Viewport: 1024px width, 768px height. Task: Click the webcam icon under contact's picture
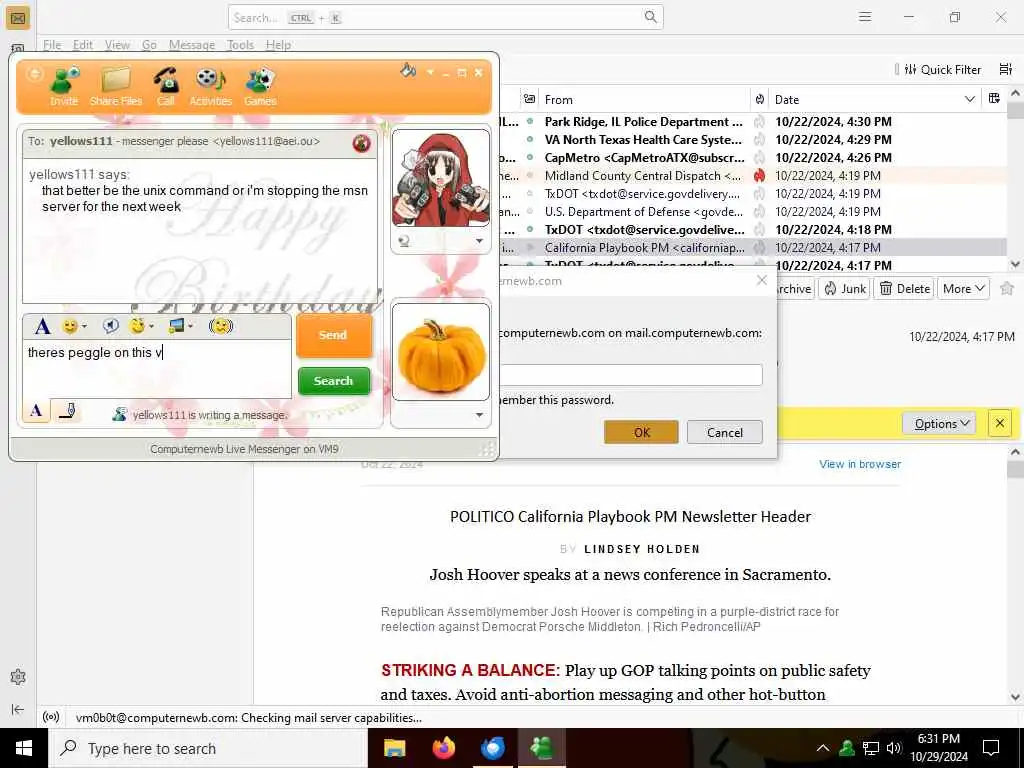click(404, 241)
